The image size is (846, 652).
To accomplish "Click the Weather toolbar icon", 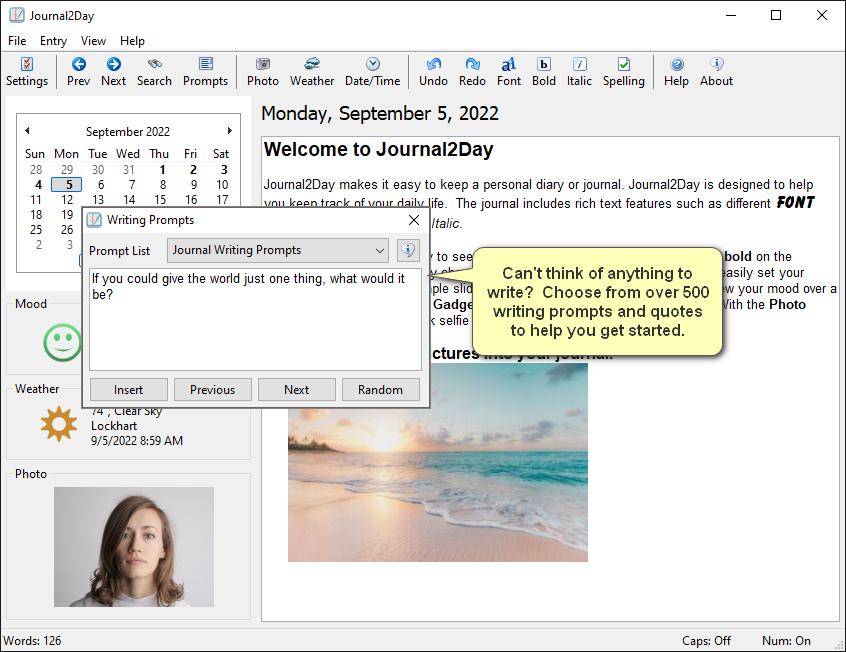I will (x=312, y=72).
